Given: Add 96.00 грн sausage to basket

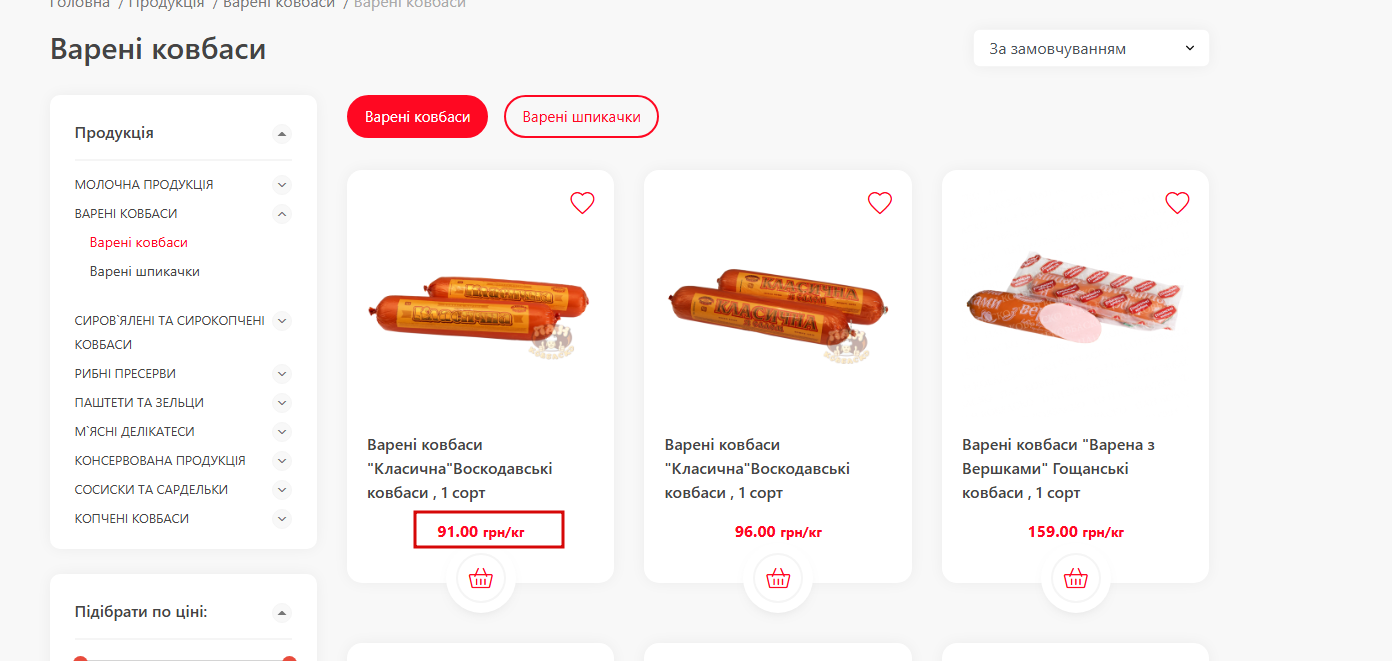Looking at the screenshot, I should [778, 578].
